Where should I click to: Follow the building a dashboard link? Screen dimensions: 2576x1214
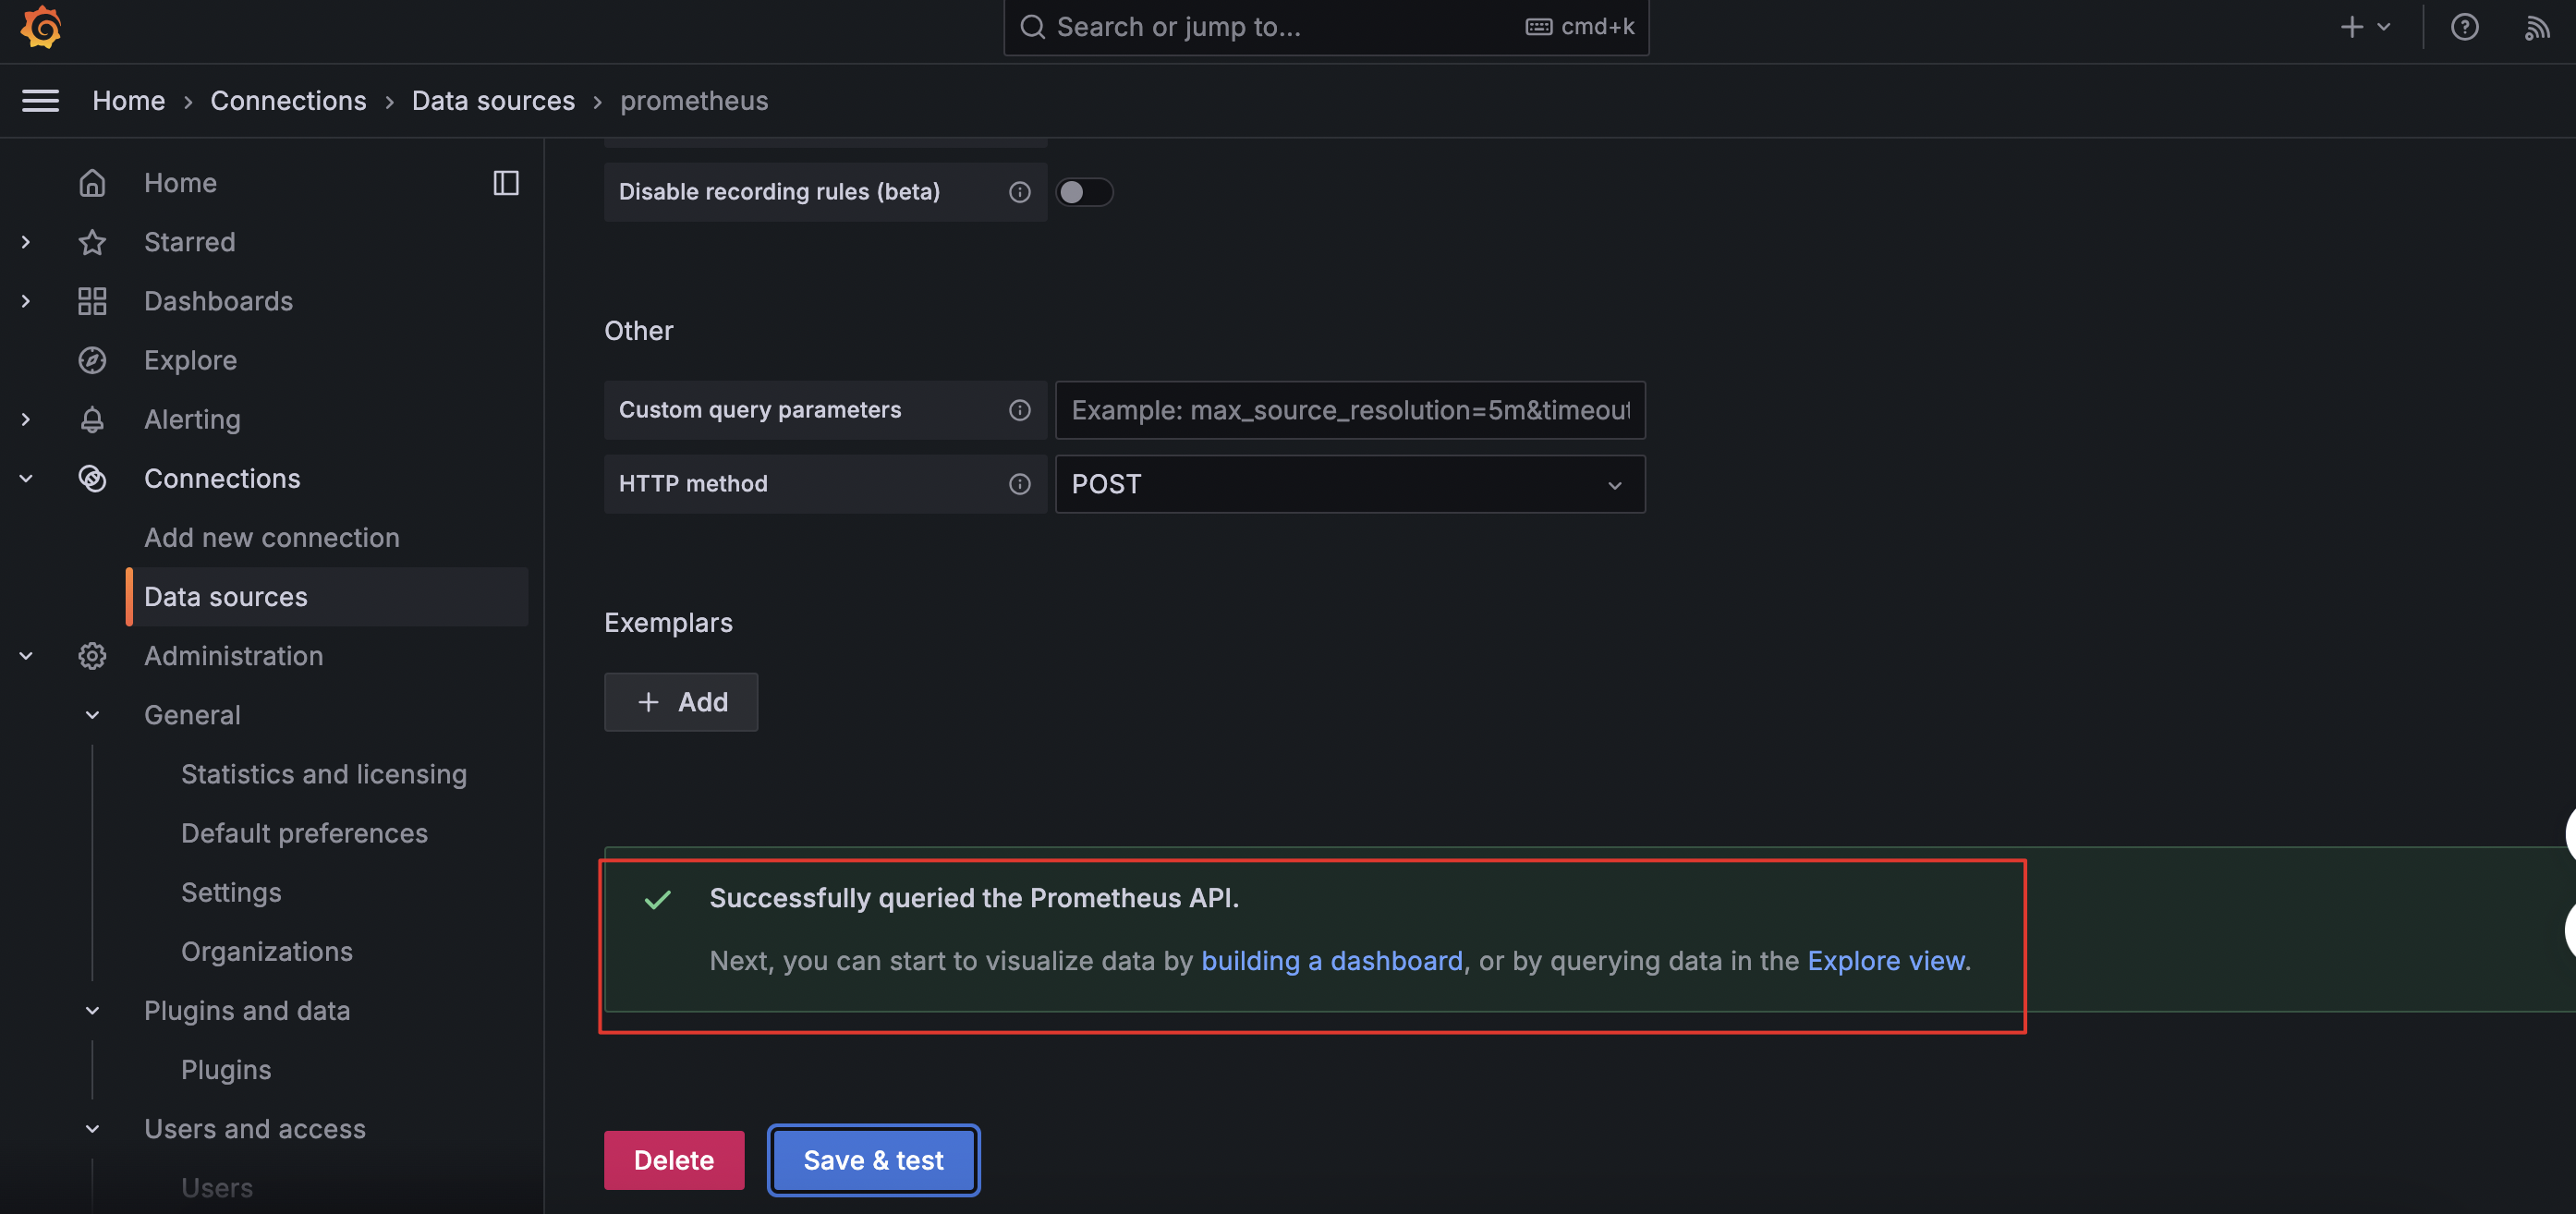coord(1331,961)
